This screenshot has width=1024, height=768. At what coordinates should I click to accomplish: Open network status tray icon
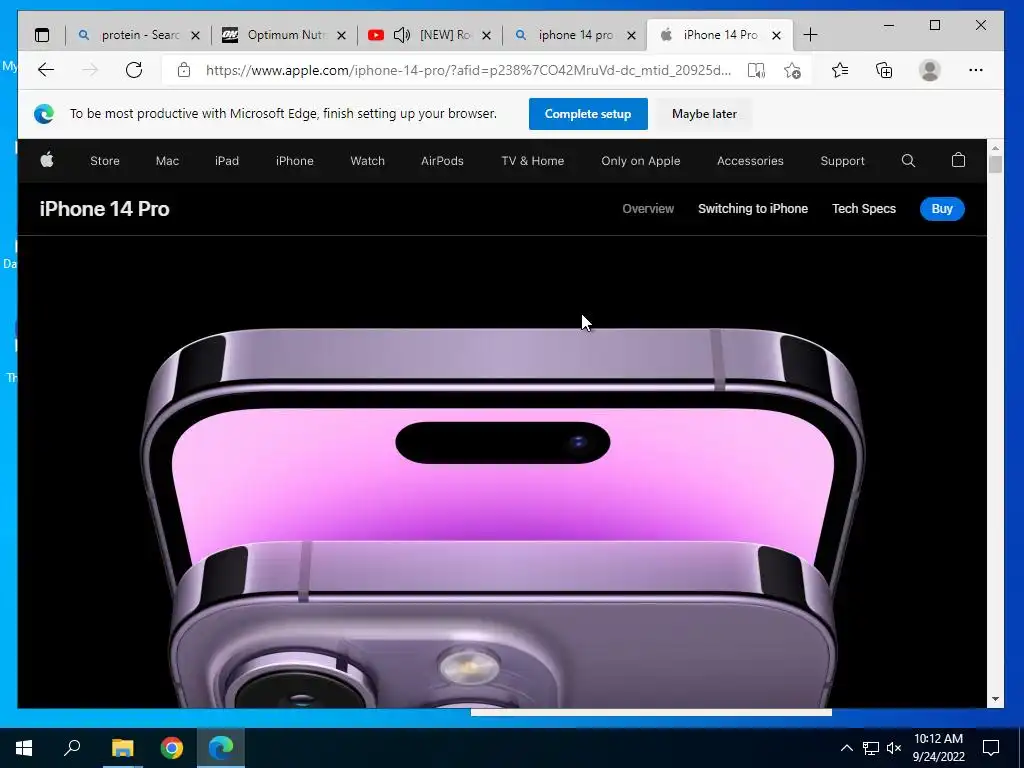click(x=871, y=748)
